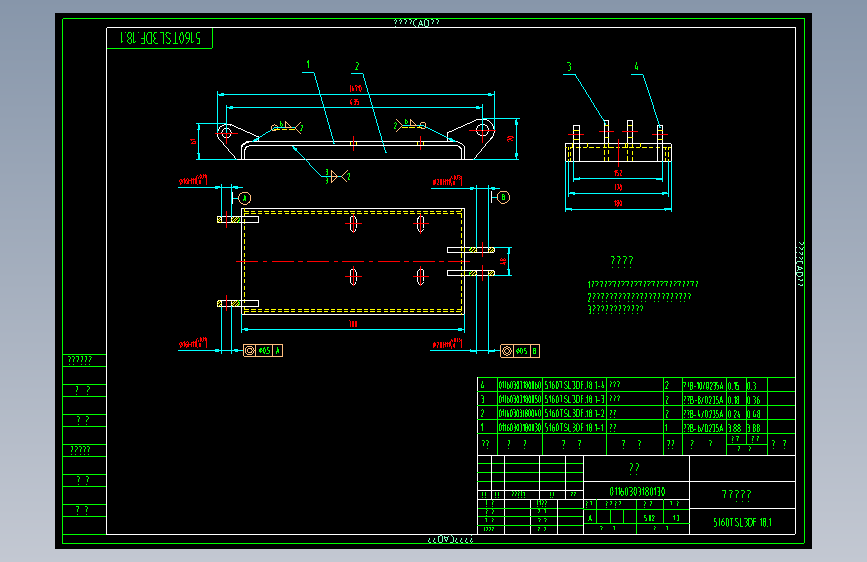Image resolution: width=867 pixels, height=562 pixels.
Task: Click the 700 length dimension below the plan view
Action: point(353,324)
